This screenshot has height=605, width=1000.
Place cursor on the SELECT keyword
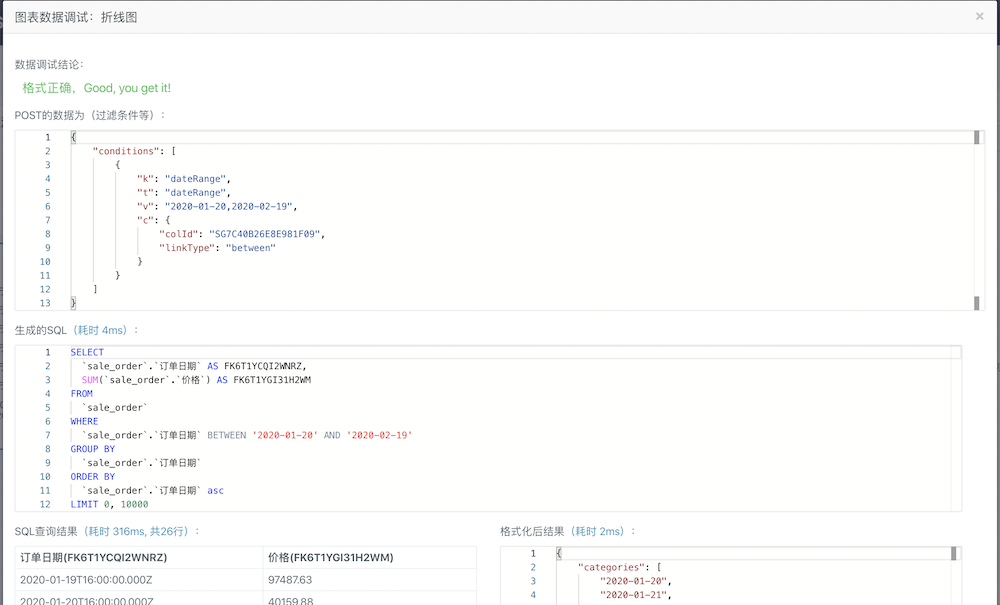[x=87, y=353]
